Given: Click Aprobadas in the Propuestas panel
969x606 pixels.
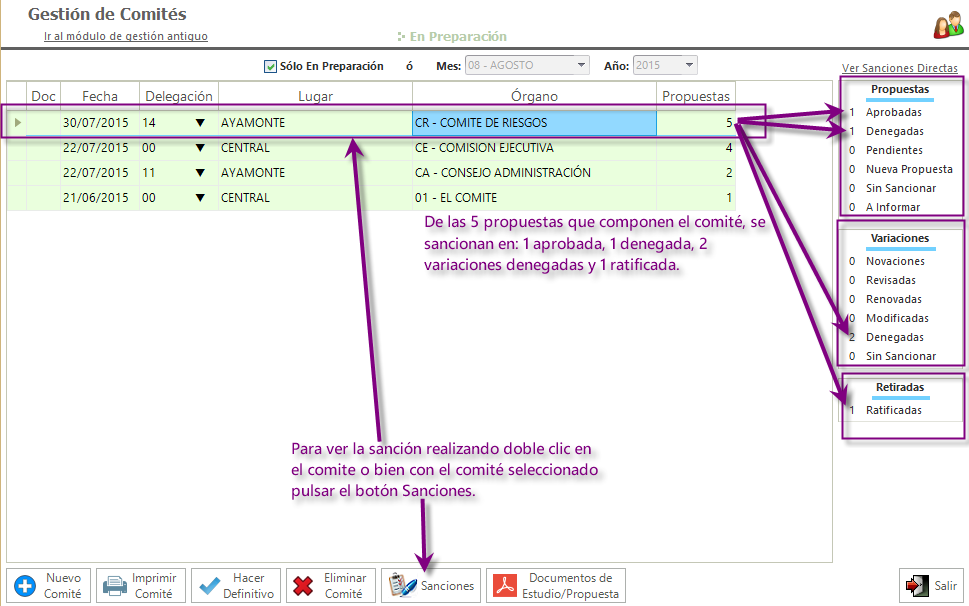Looking at the screenshot, I should point(894,112).
